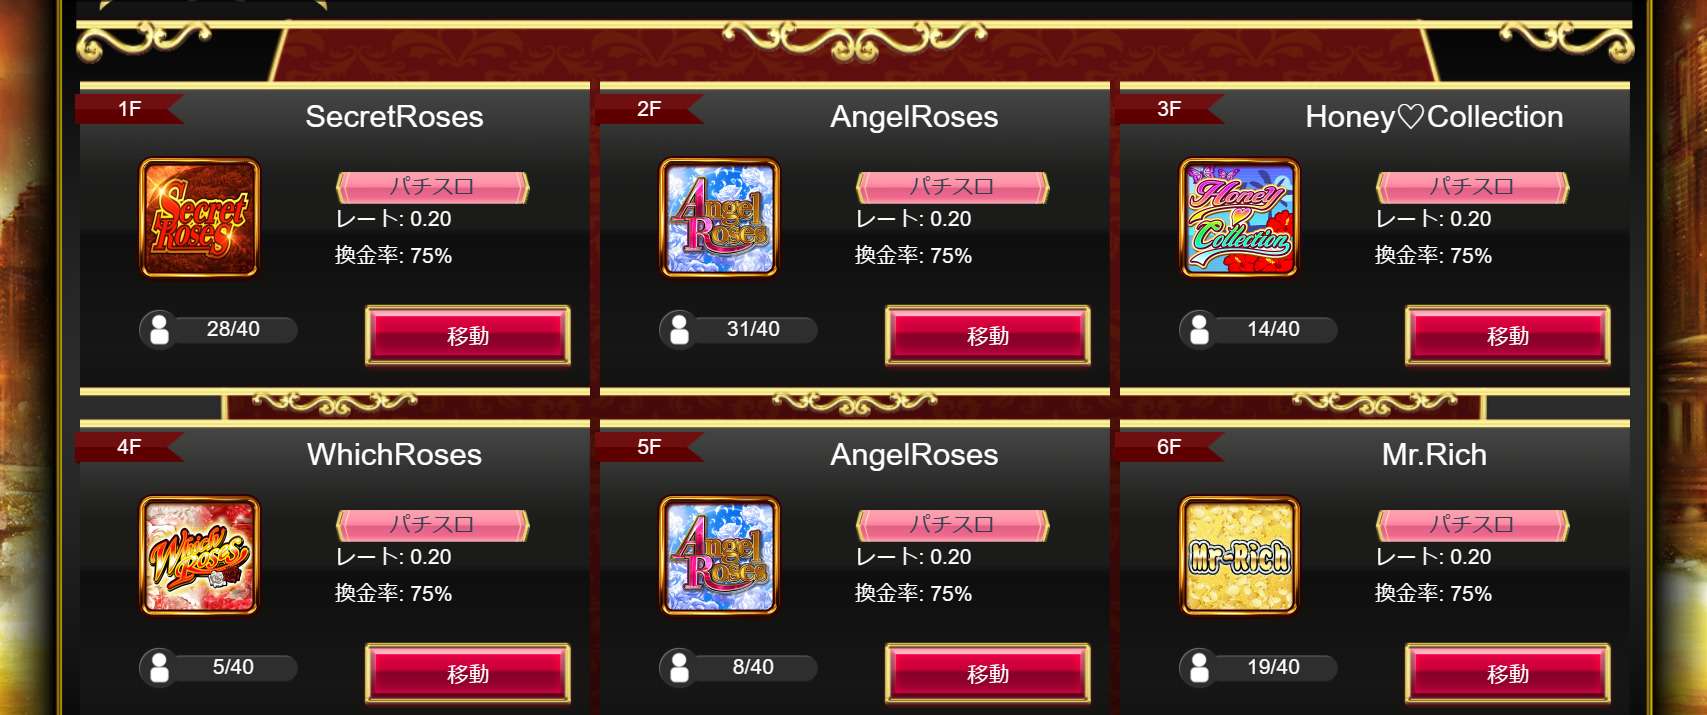Image resolution: width=1707 pixels, height=715 pixels.
Task: Select the 3F floor ribbon label
Action: pyautogui.click(x=1169, y=109)
